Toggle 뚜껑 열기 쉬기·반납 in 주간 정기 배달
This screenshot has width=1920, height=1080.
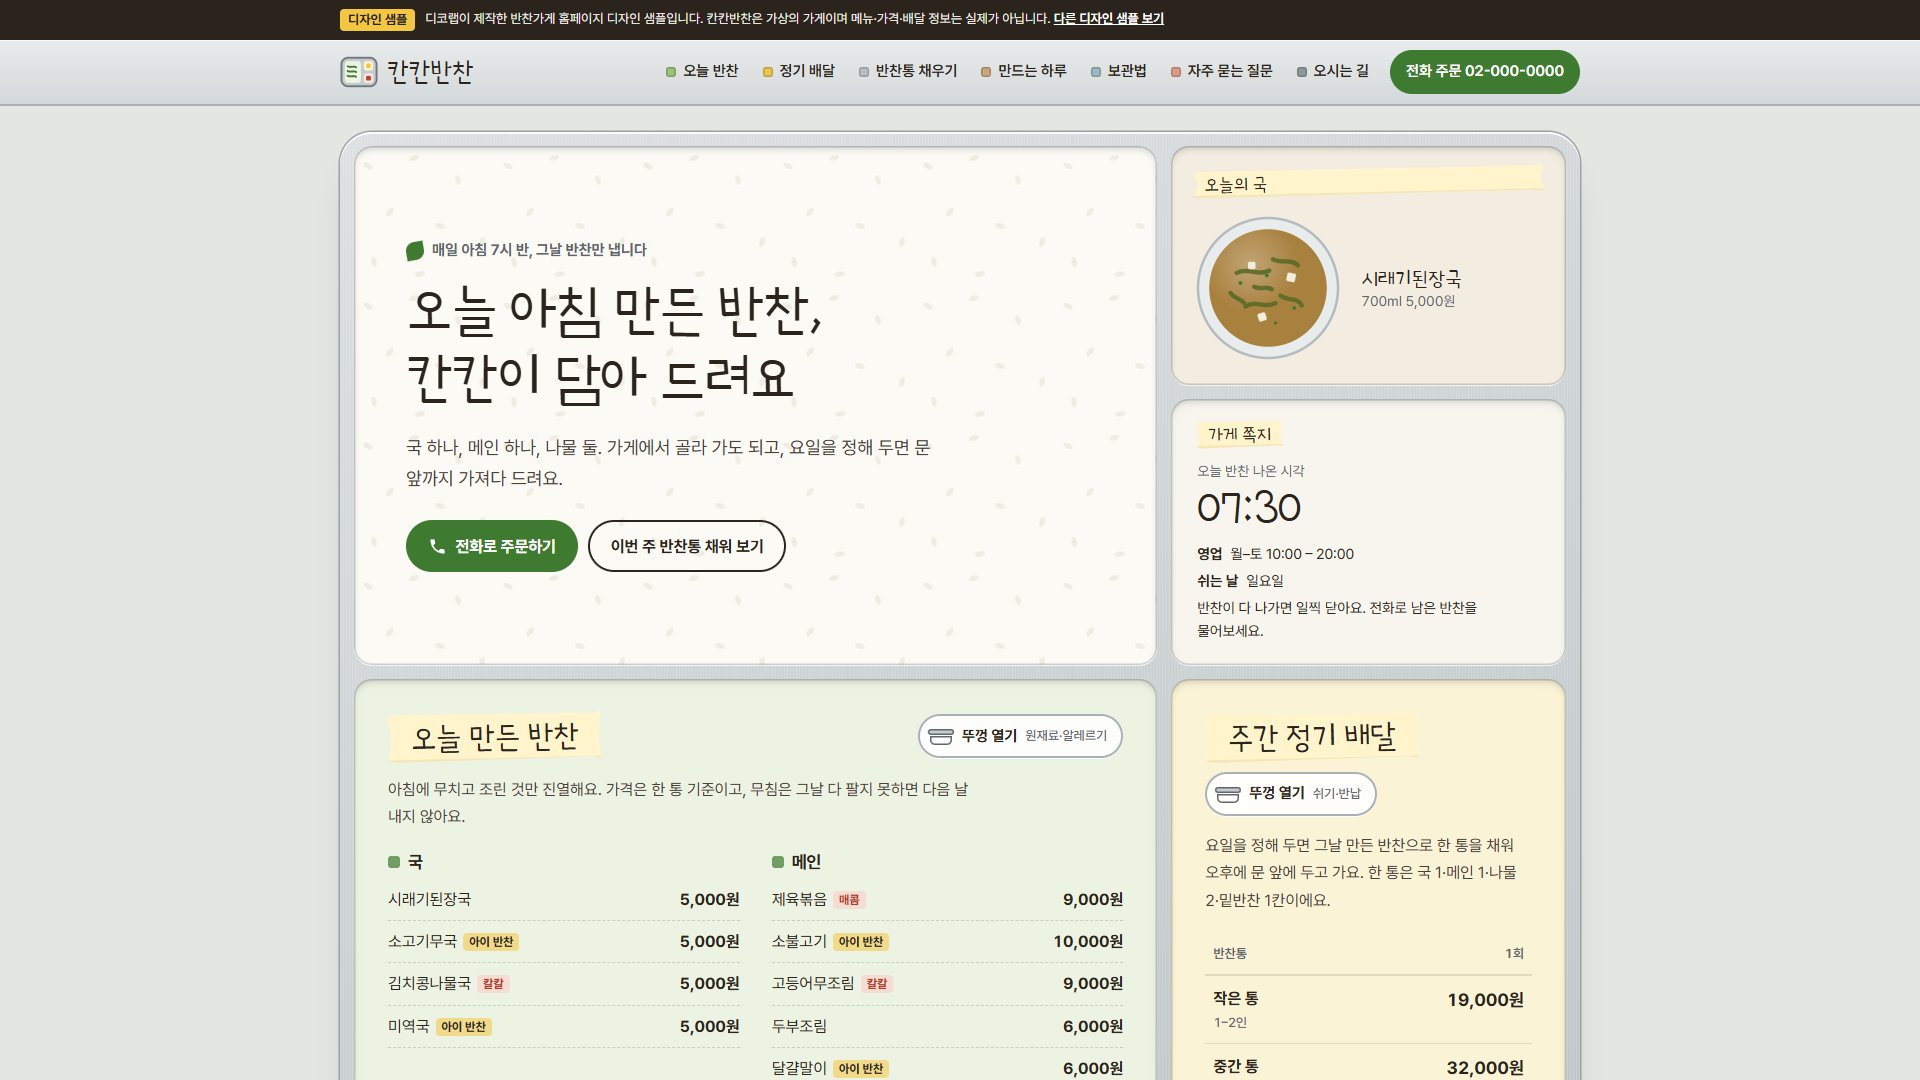(x=1291, y=794)
